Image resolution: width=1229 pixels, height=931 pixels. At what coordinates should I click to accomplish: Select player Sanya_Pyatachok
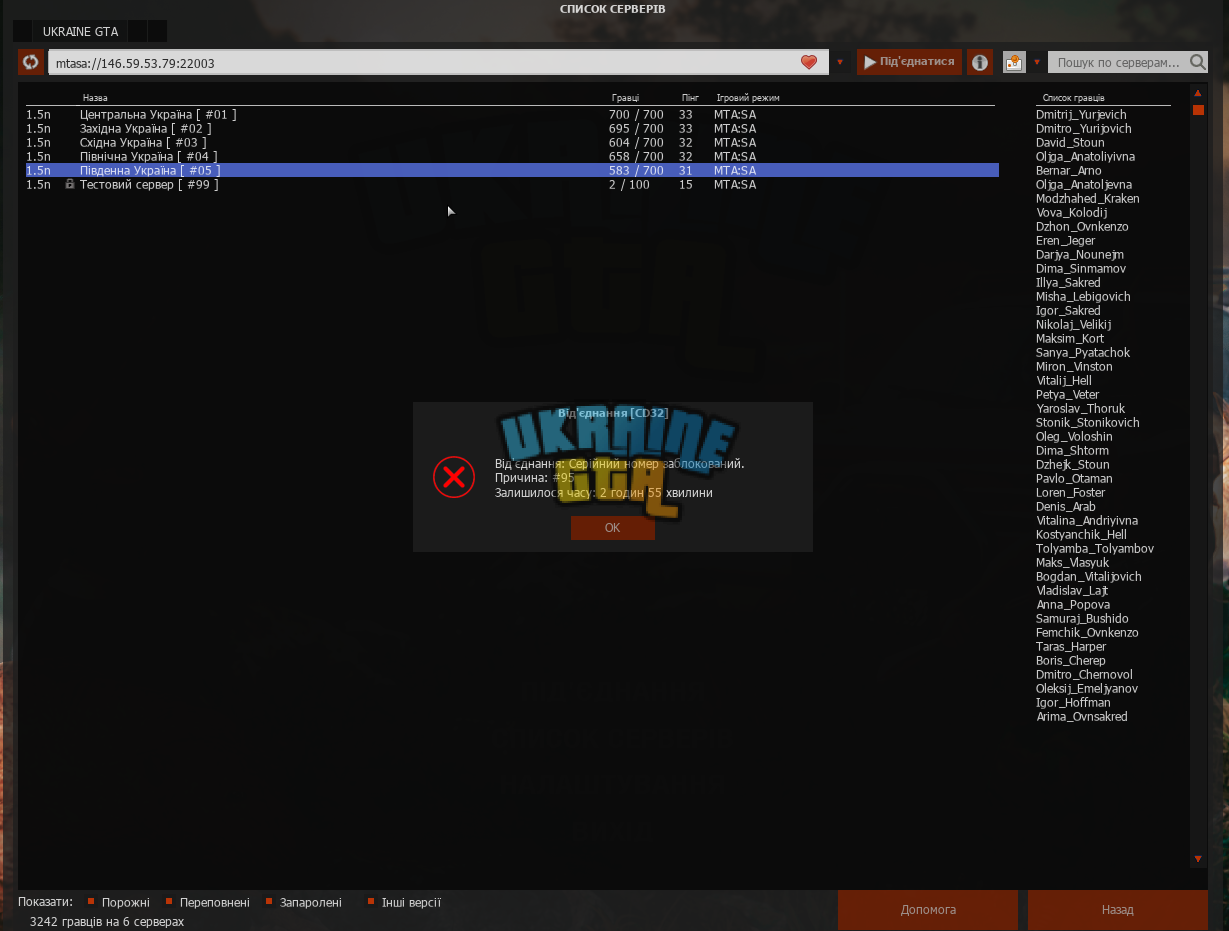click(x=1083, y=353)
